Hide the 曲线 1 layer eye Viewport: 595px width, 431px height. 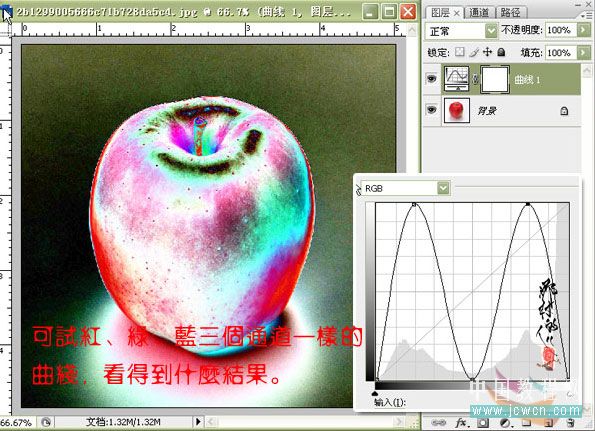pyautogui.click(x=431, y=79)
